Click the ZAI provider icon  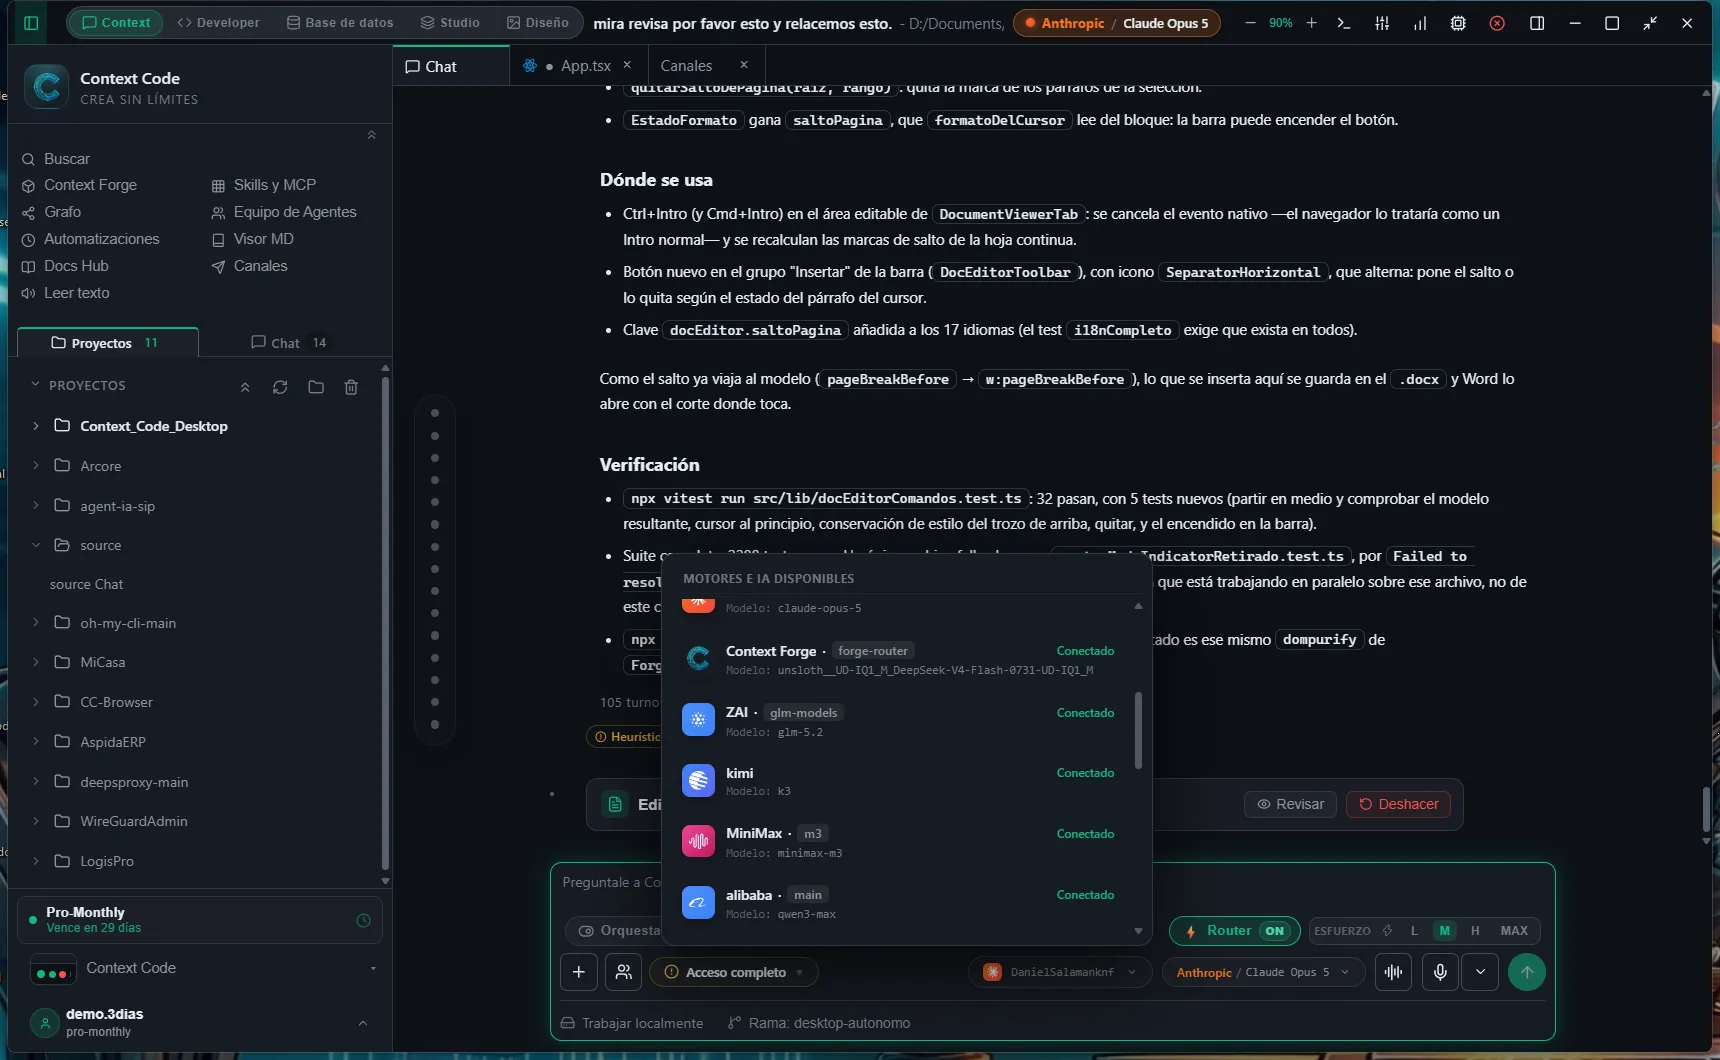[x=698, y=720]
